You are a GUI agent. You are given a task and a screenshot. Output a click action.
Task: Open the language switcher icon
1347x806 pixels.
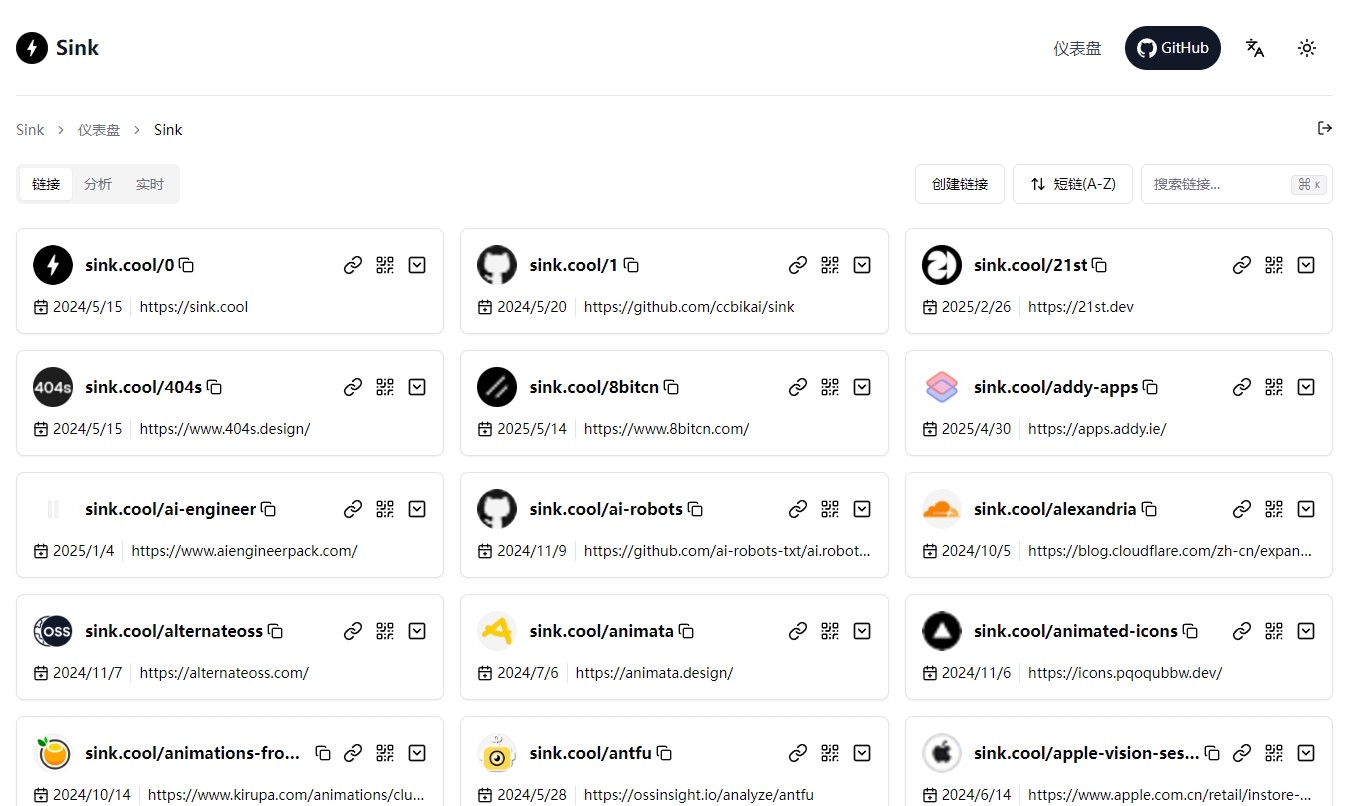click(x=1255, y=48)
